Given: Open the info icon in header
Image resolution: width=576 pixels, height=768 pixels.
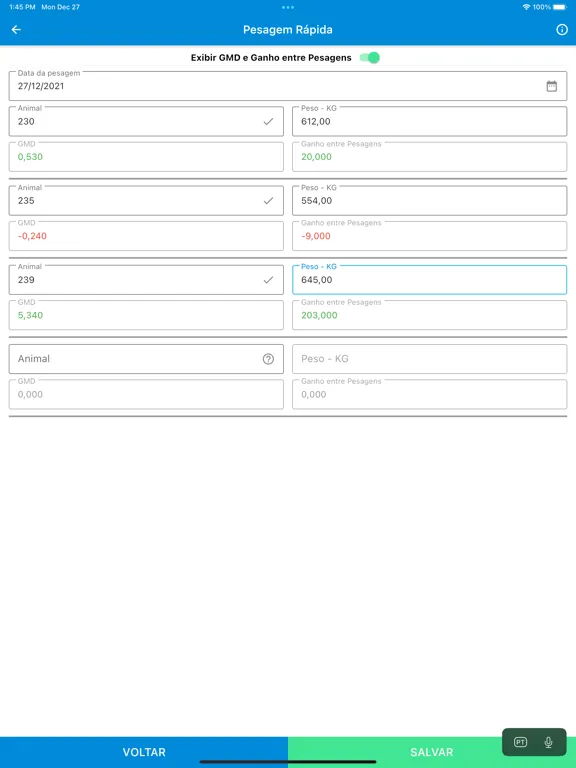Looking at the screenshot, I should click(x=562, y=30).
